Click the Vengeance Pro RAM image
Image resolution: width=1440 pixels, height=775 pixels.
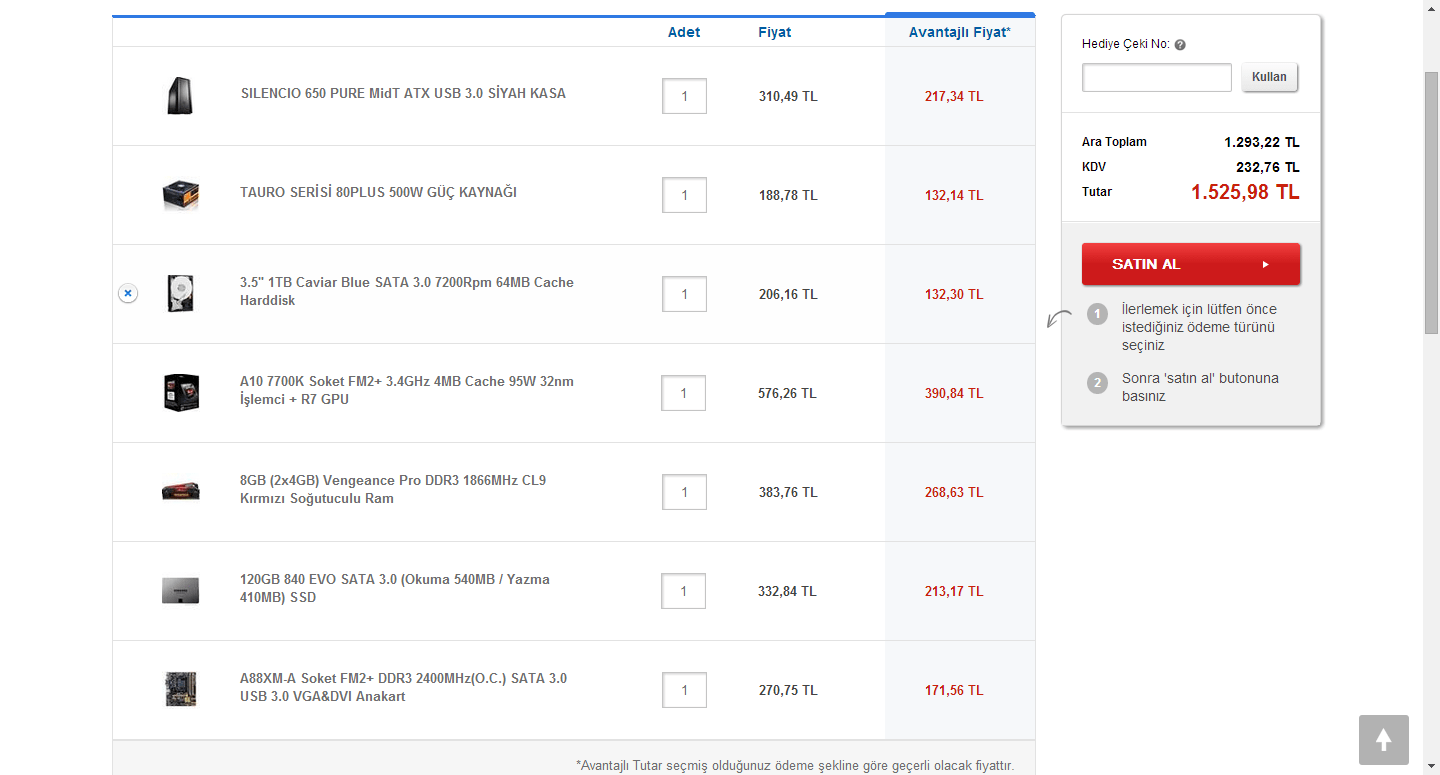coord(180,491)
